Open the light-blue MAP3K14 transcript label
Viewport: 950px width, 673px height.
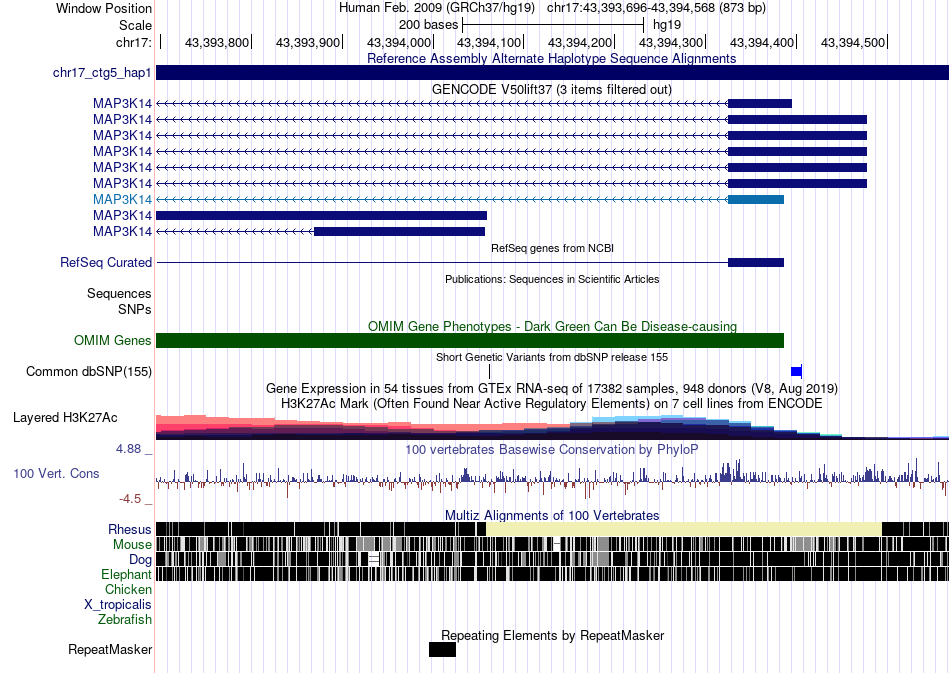(122, 199)
